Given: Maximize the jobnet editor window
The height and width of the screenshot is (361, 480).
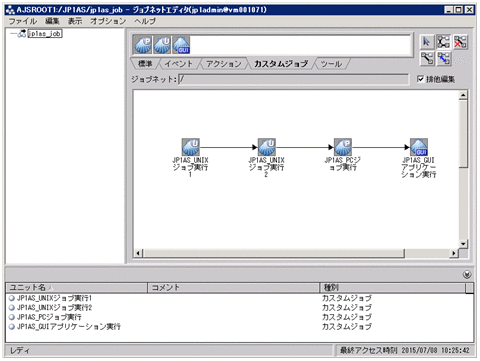Looking at the screenshot, I should click(x=459, y=10).
